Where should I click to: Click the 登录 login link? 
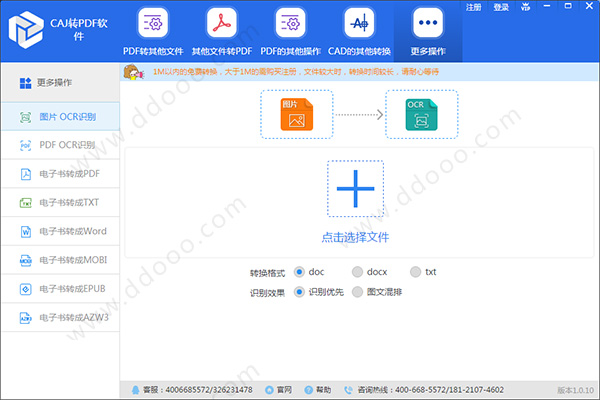[x=501, y=7]
